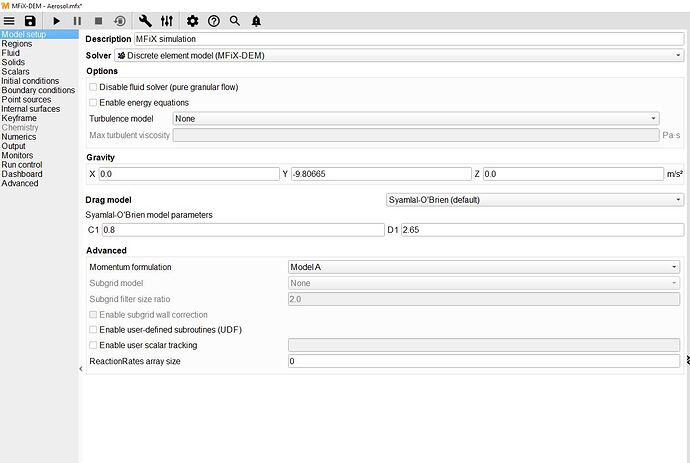Click the D1 parameter field
The width and height of the screenshot is (690, 463).
(543, 230)
